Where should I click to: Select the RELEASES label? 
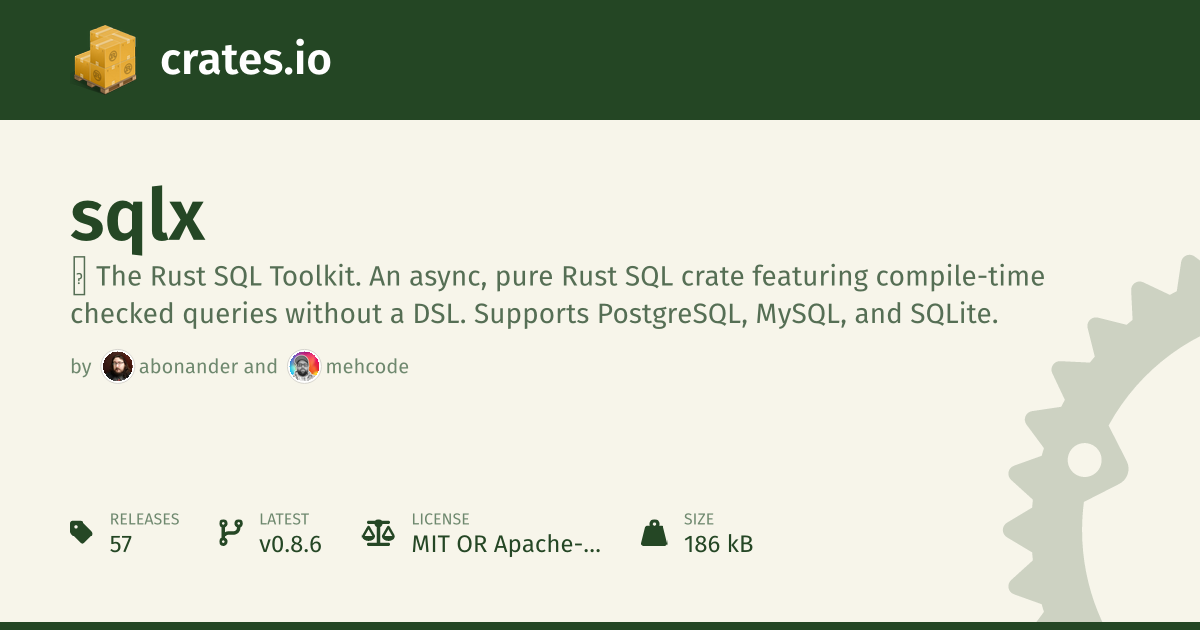(144, 519)
